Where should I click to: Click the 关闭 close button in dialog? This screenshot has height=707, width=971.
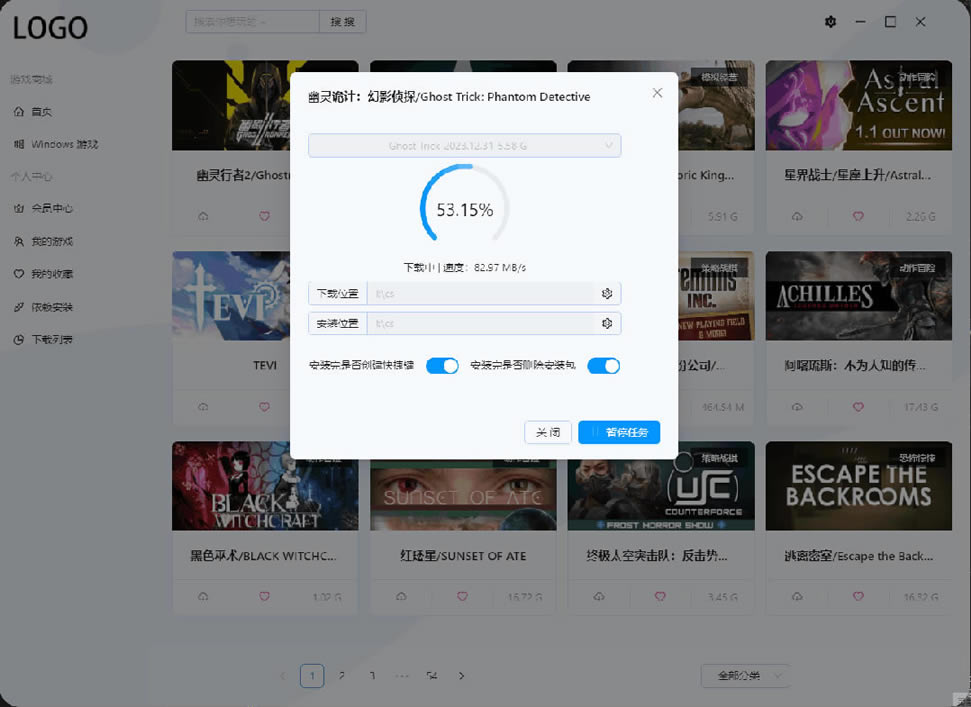coord(548,432)
